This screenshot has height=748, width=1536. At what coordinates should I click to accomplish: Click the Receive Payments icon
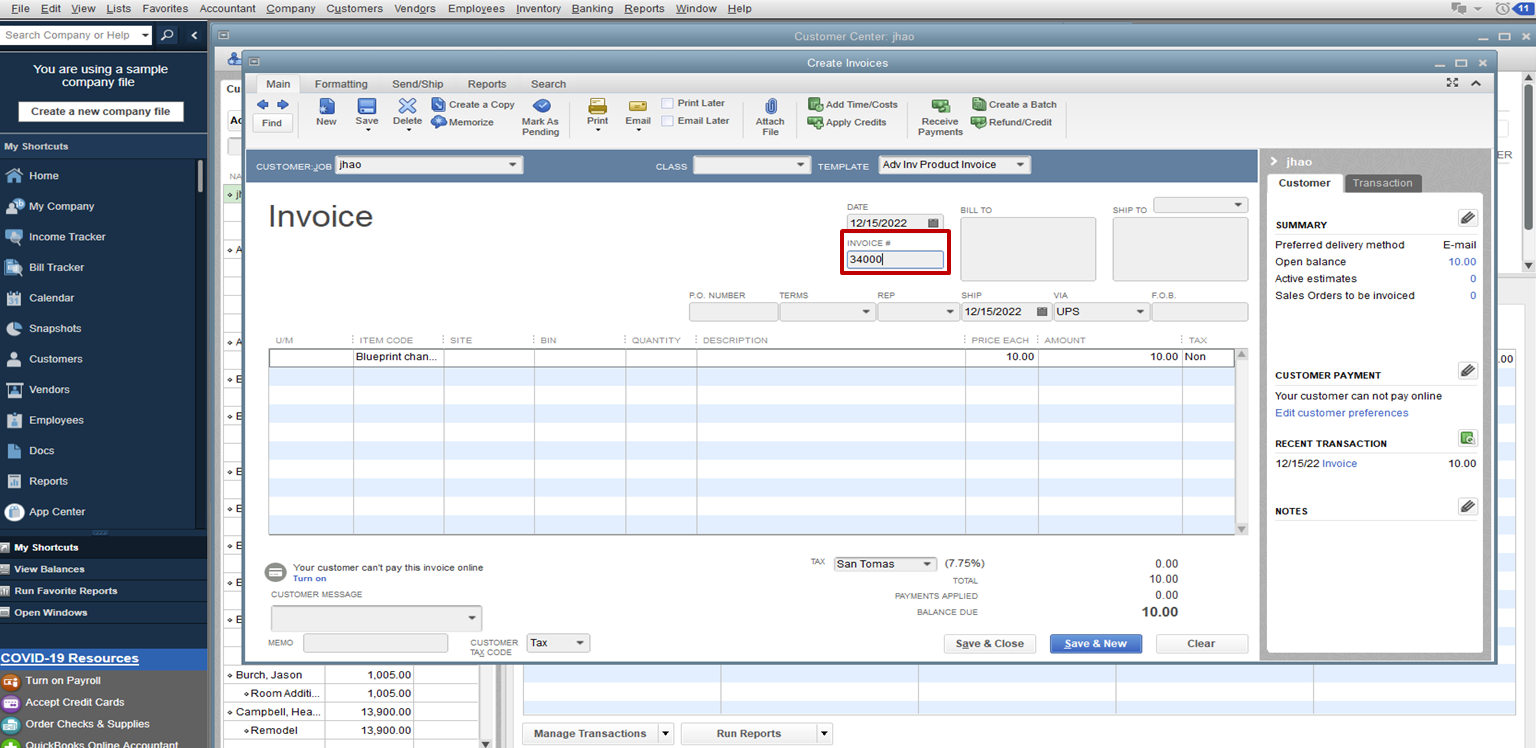coord(940,106)
